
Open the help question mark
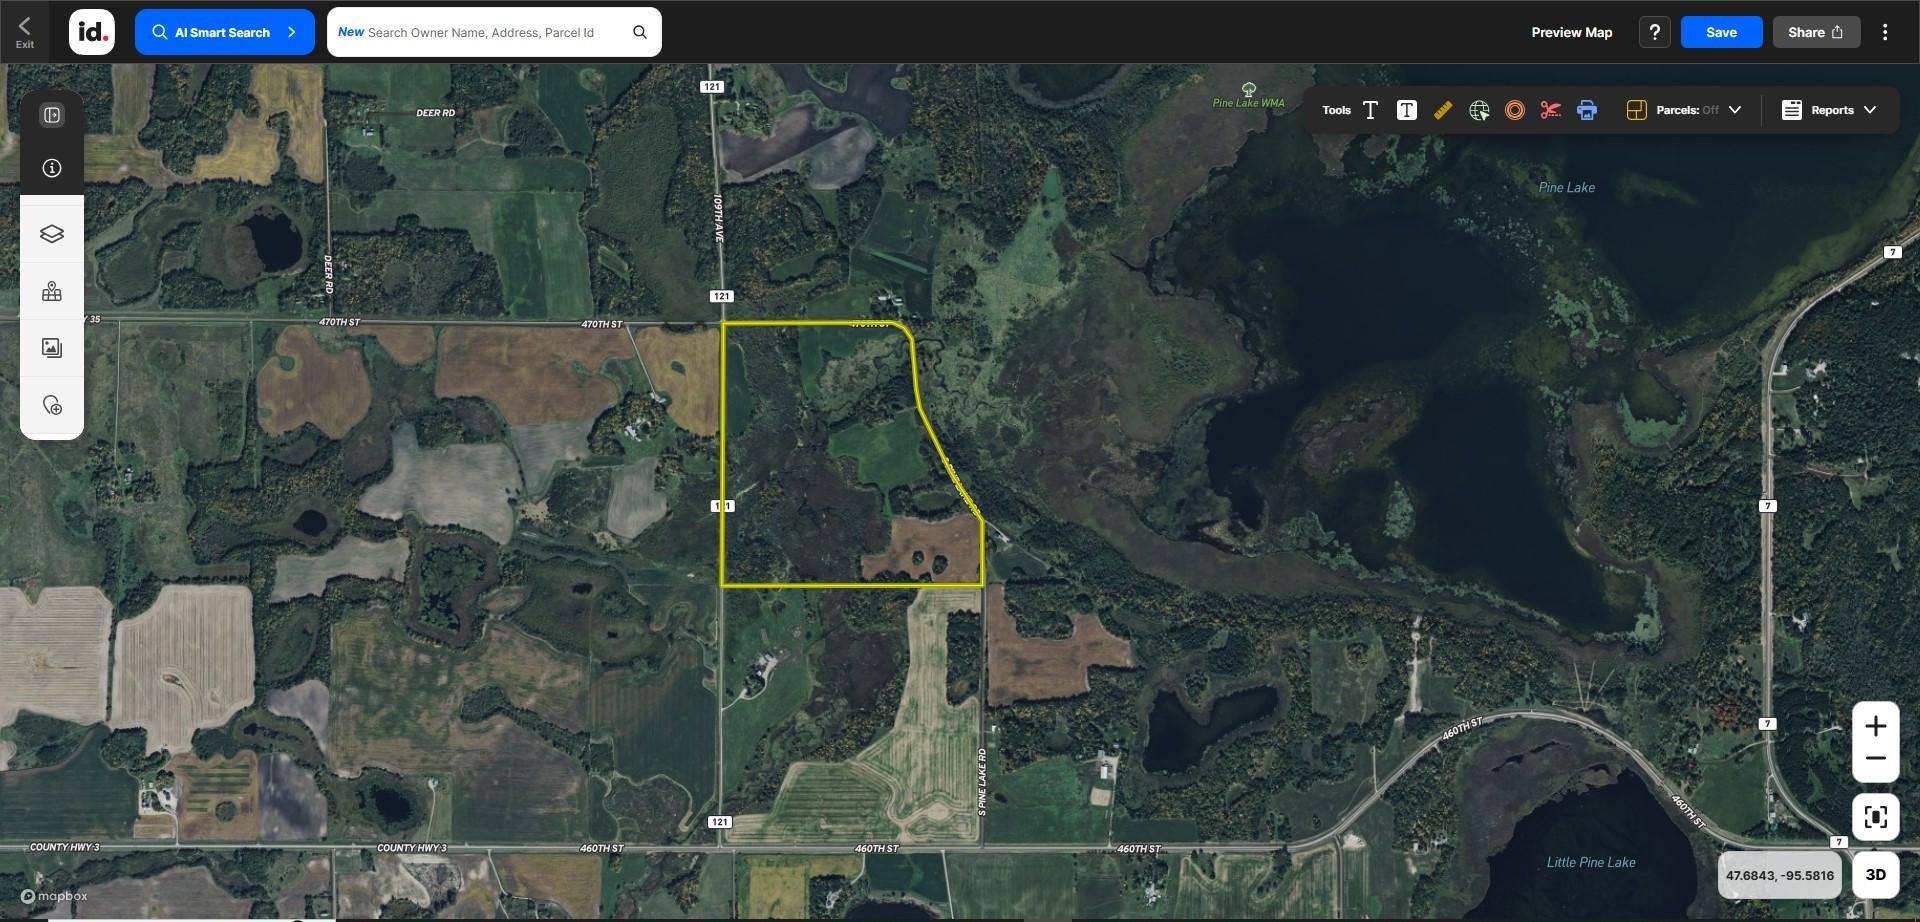[1654, 32]
